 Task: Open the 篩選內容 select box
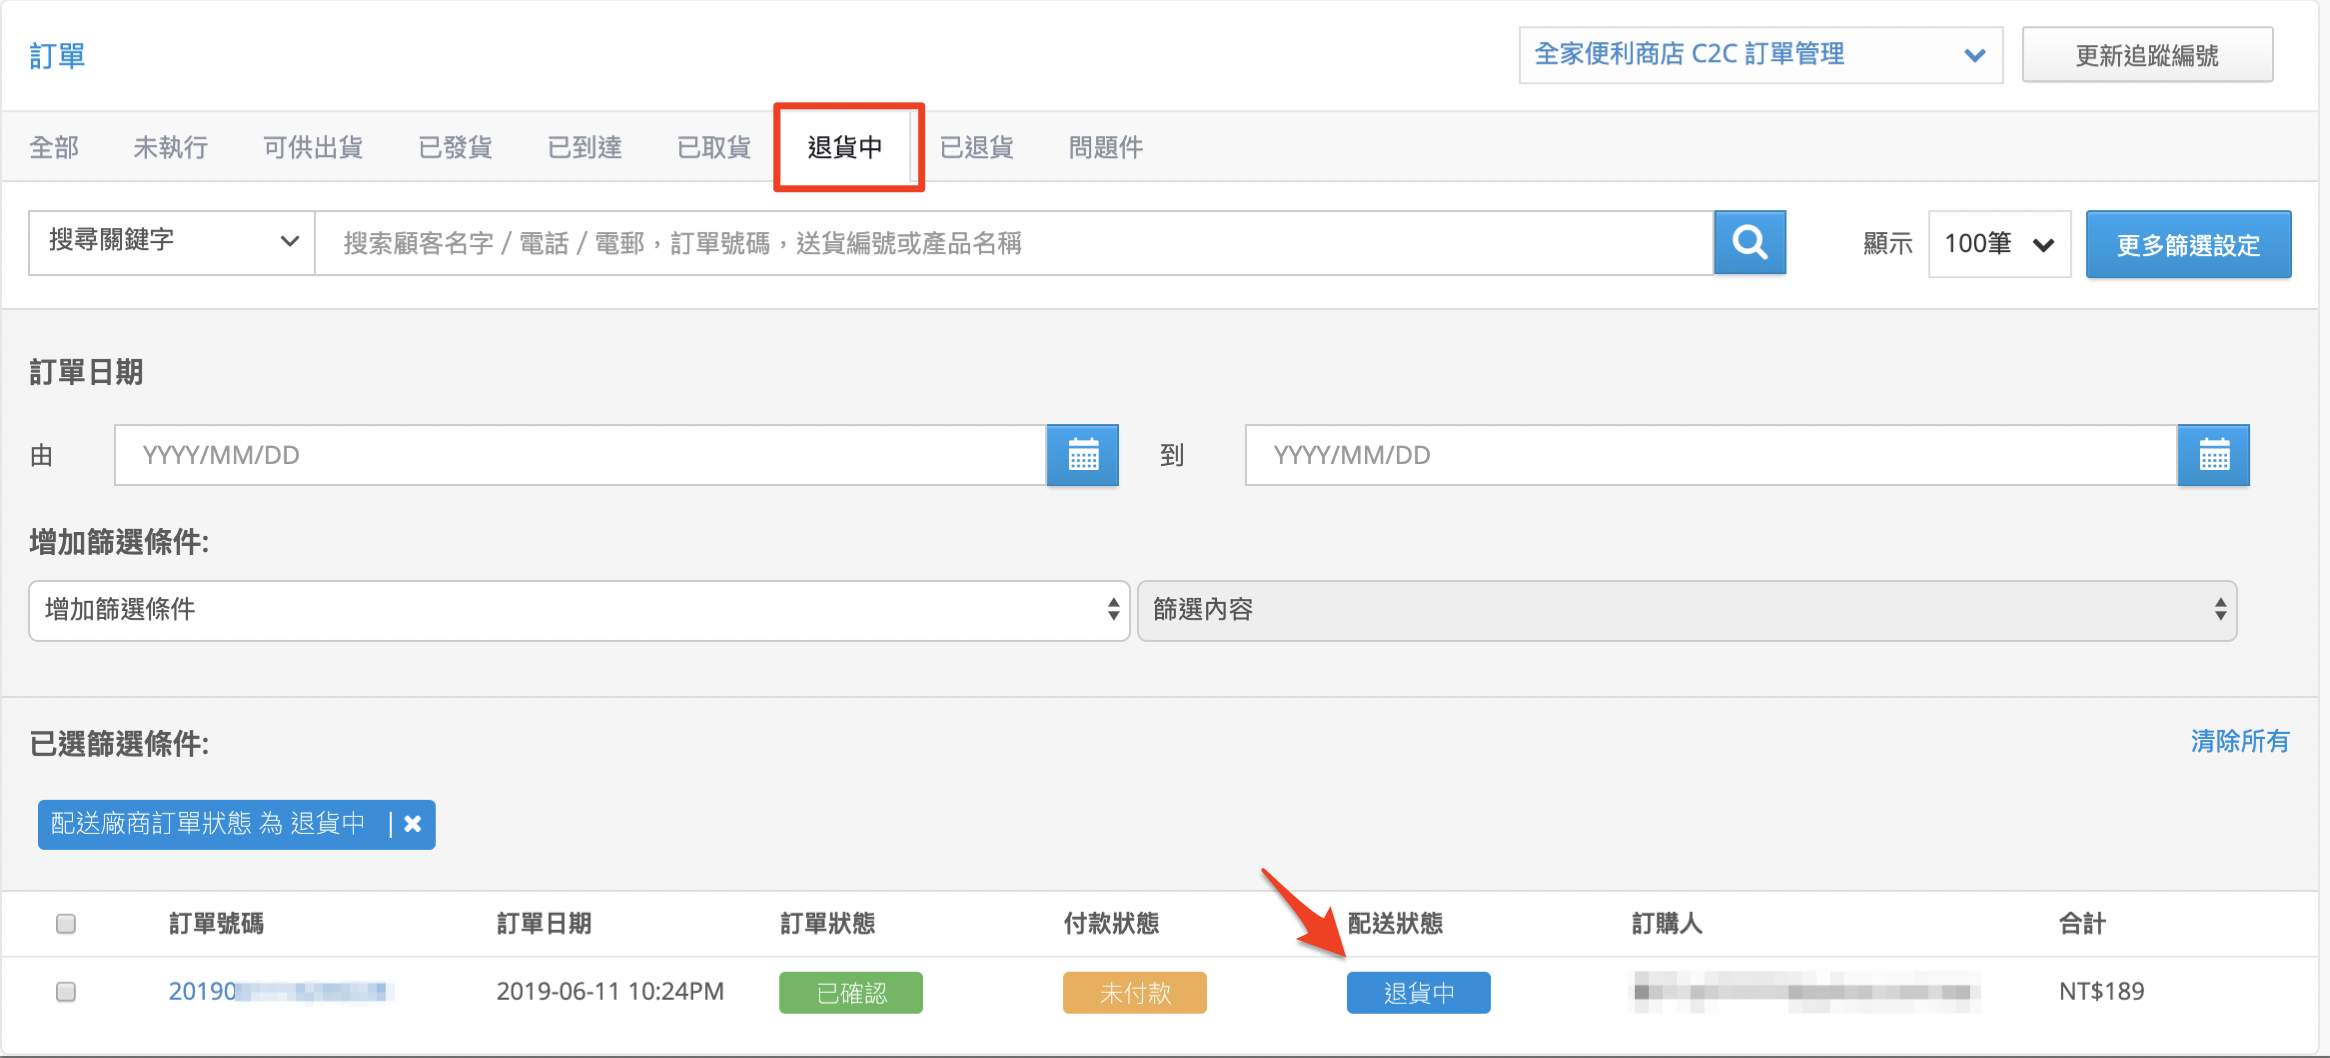coord(1687,610)
